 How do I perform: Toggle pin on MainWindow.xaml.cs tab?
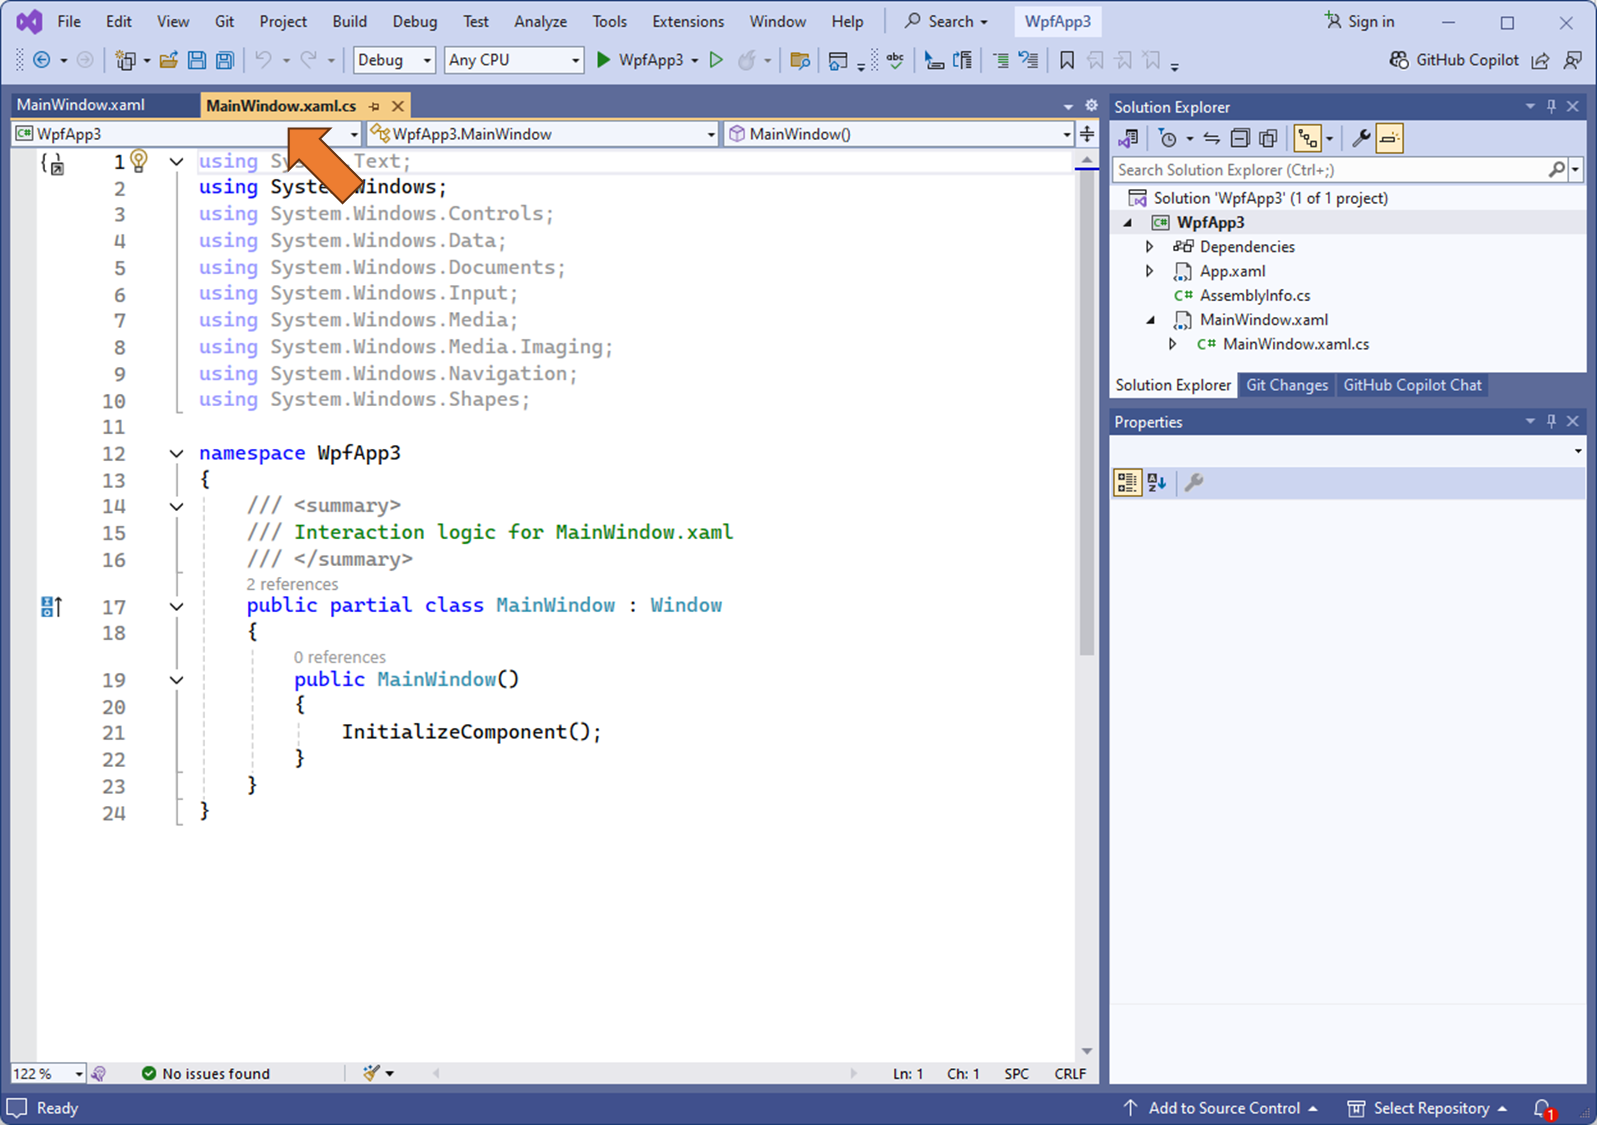point(375,106)
